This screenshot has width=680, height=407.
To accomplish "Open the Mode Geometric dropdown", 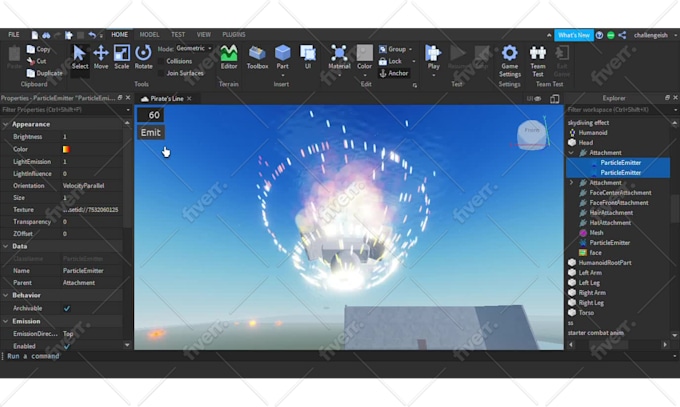I will [x=195, y=49].
